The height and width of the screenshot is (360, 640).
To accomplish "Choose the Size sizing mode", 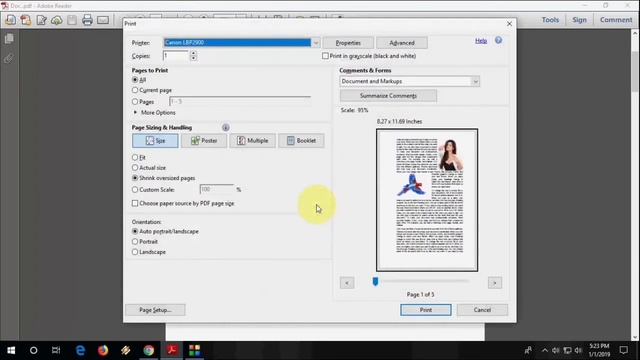I will point(155,140).
